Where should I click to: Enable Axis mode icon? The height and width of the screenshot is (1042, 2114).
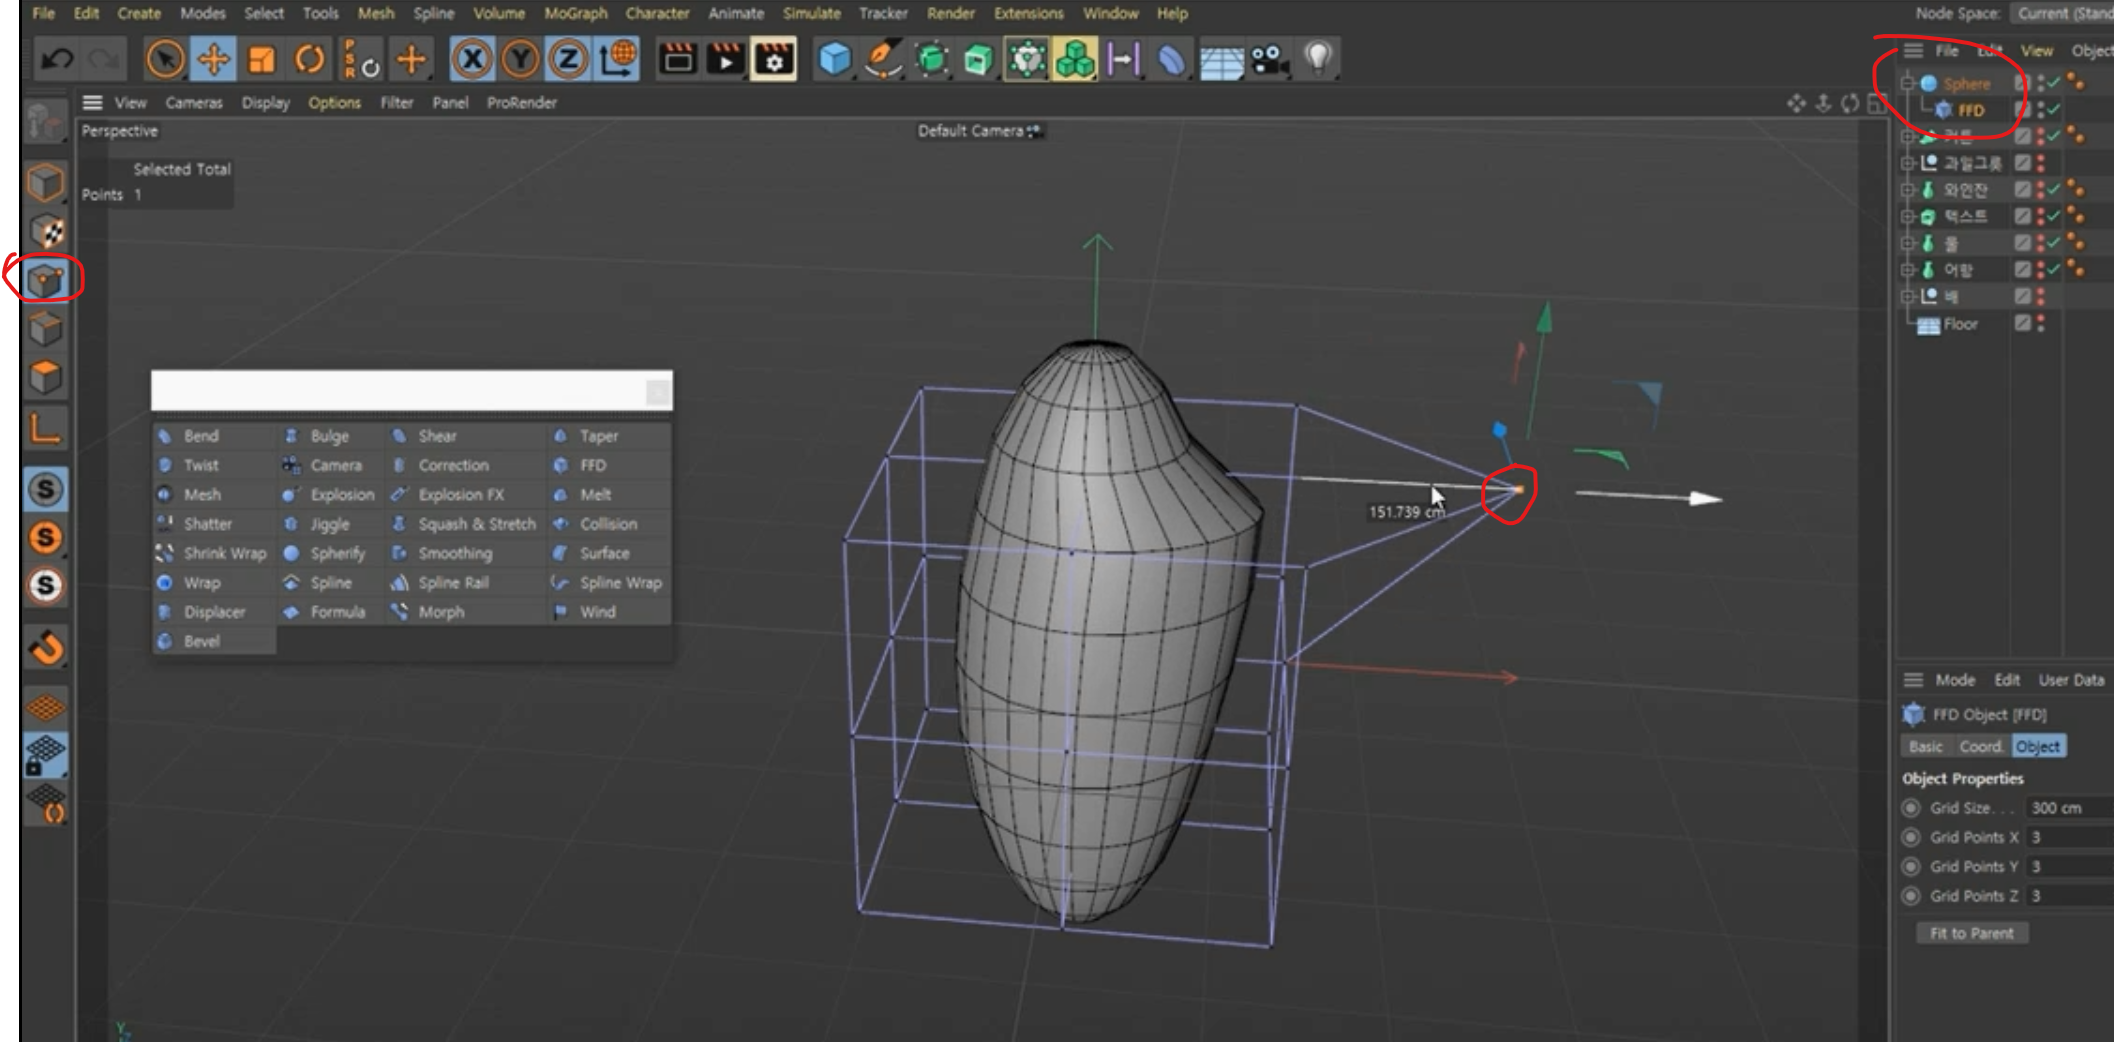tap(45, 428)
